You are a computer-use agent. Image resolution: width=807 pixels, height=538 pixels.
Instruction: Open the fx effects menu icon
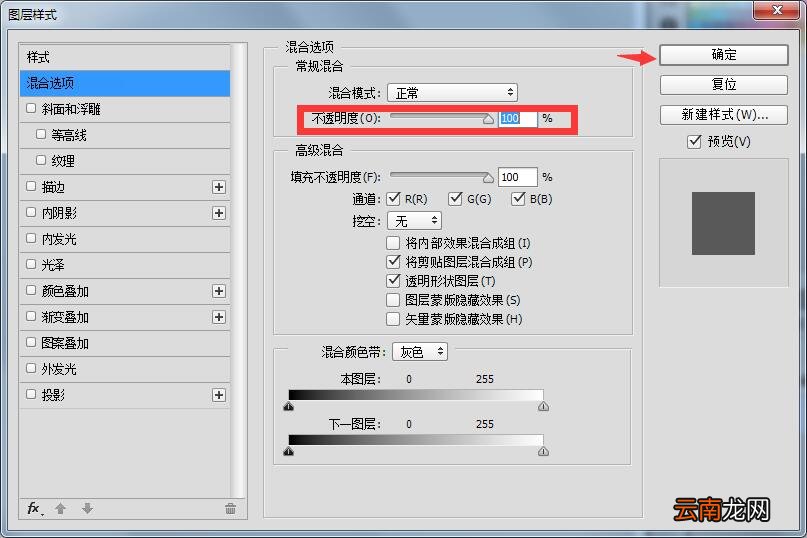(x=34, y=509)
